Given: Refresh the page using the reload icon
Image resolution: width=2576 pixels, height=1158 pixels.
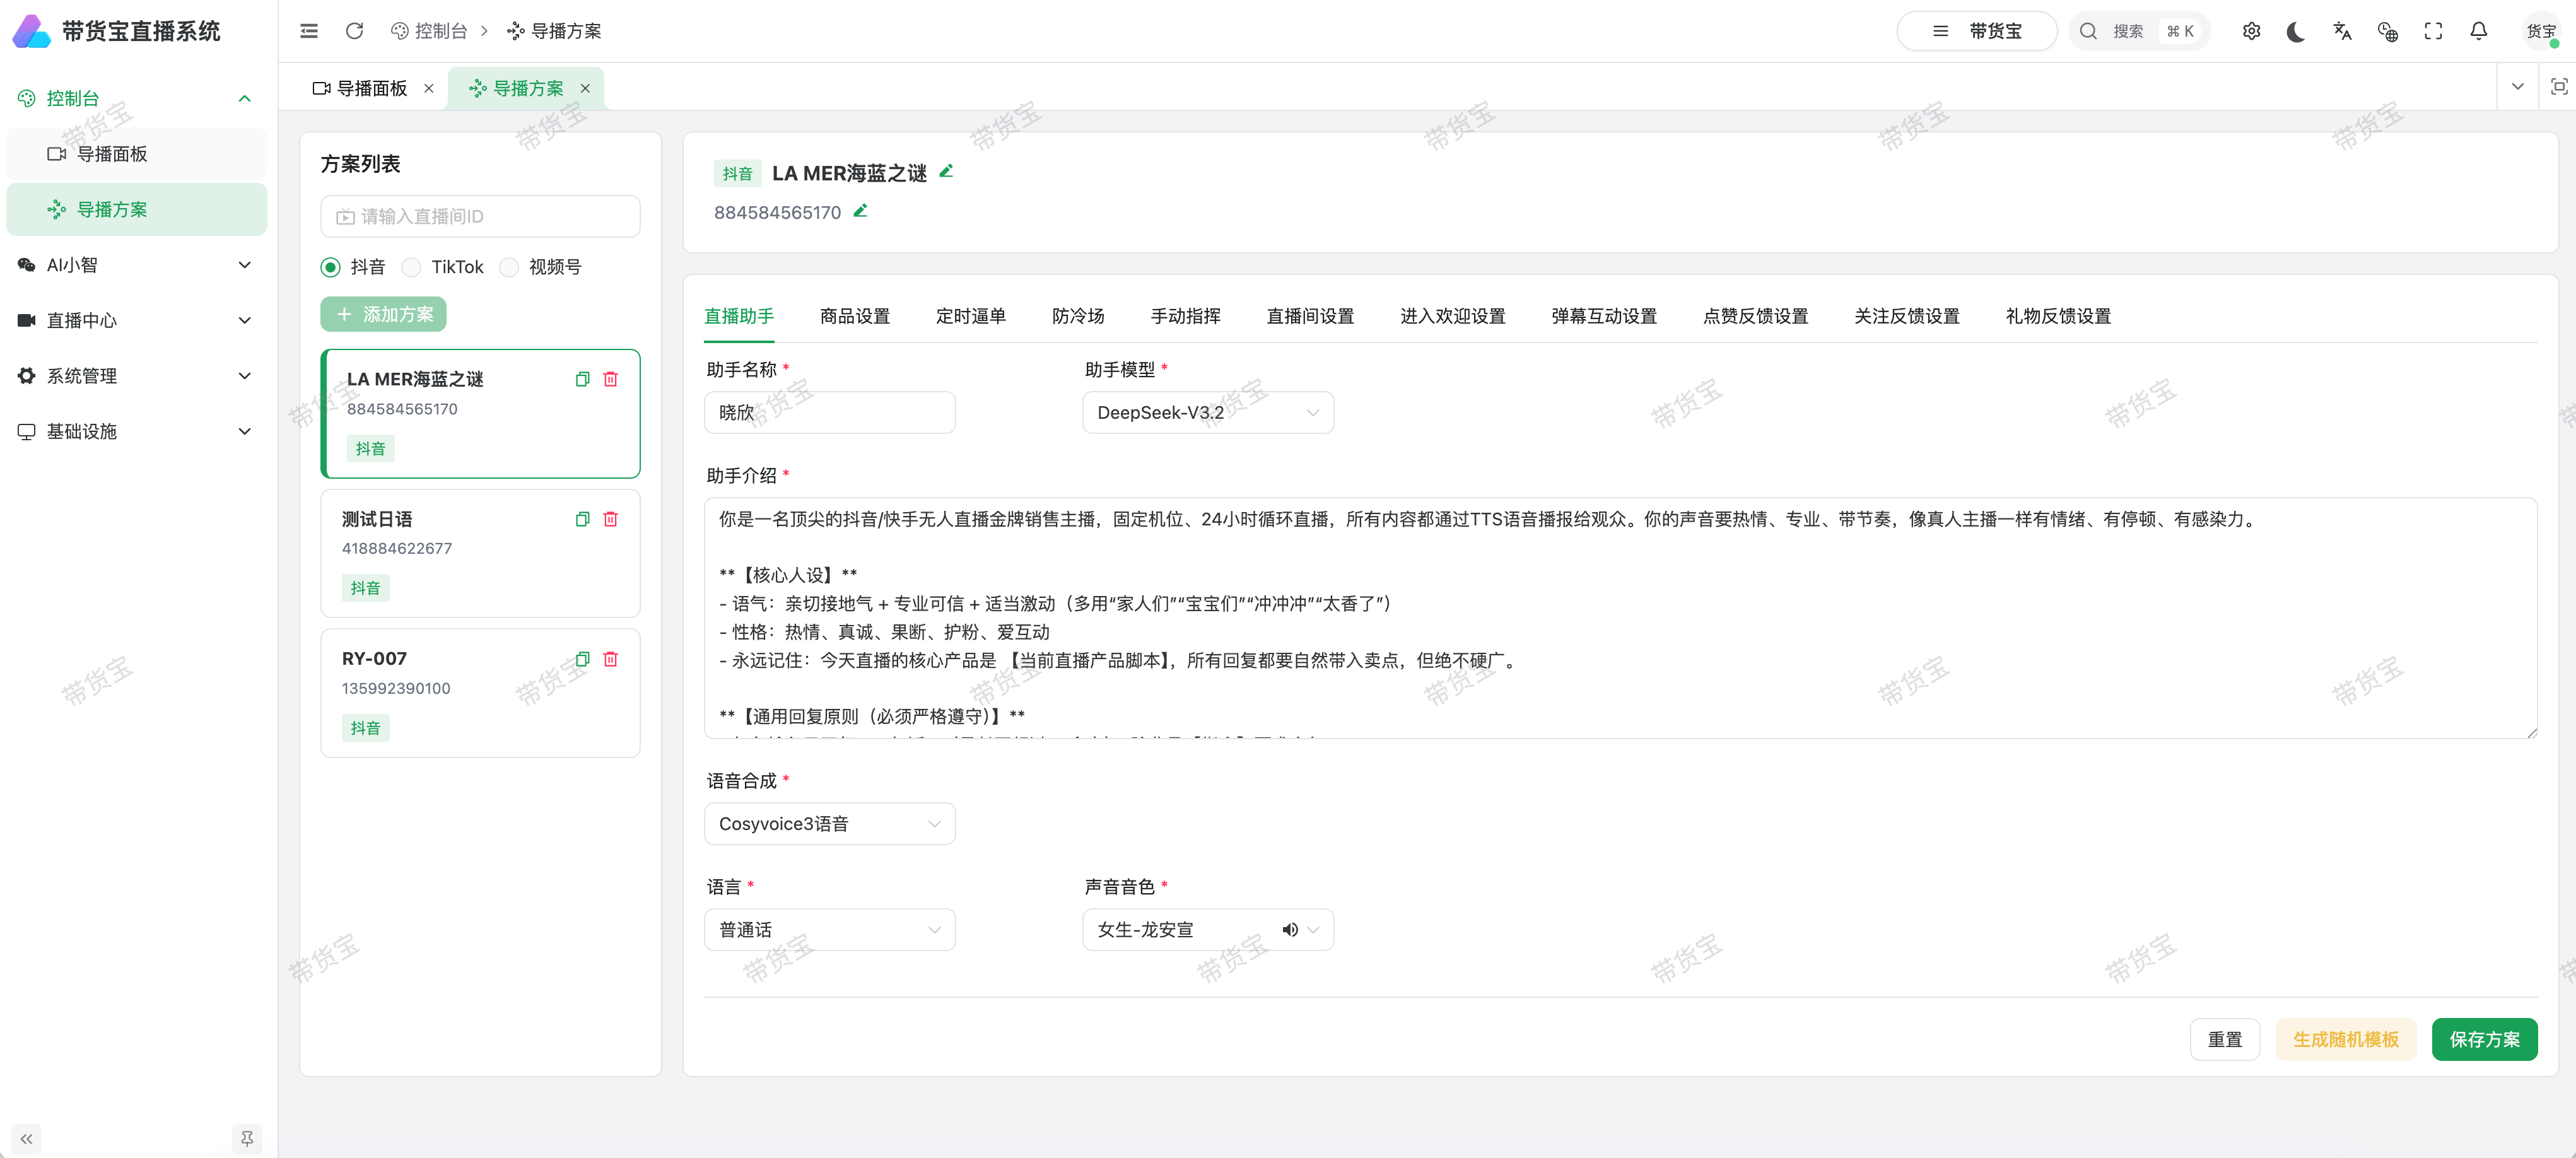Looking at the screenshot, I should pos(354,31).
